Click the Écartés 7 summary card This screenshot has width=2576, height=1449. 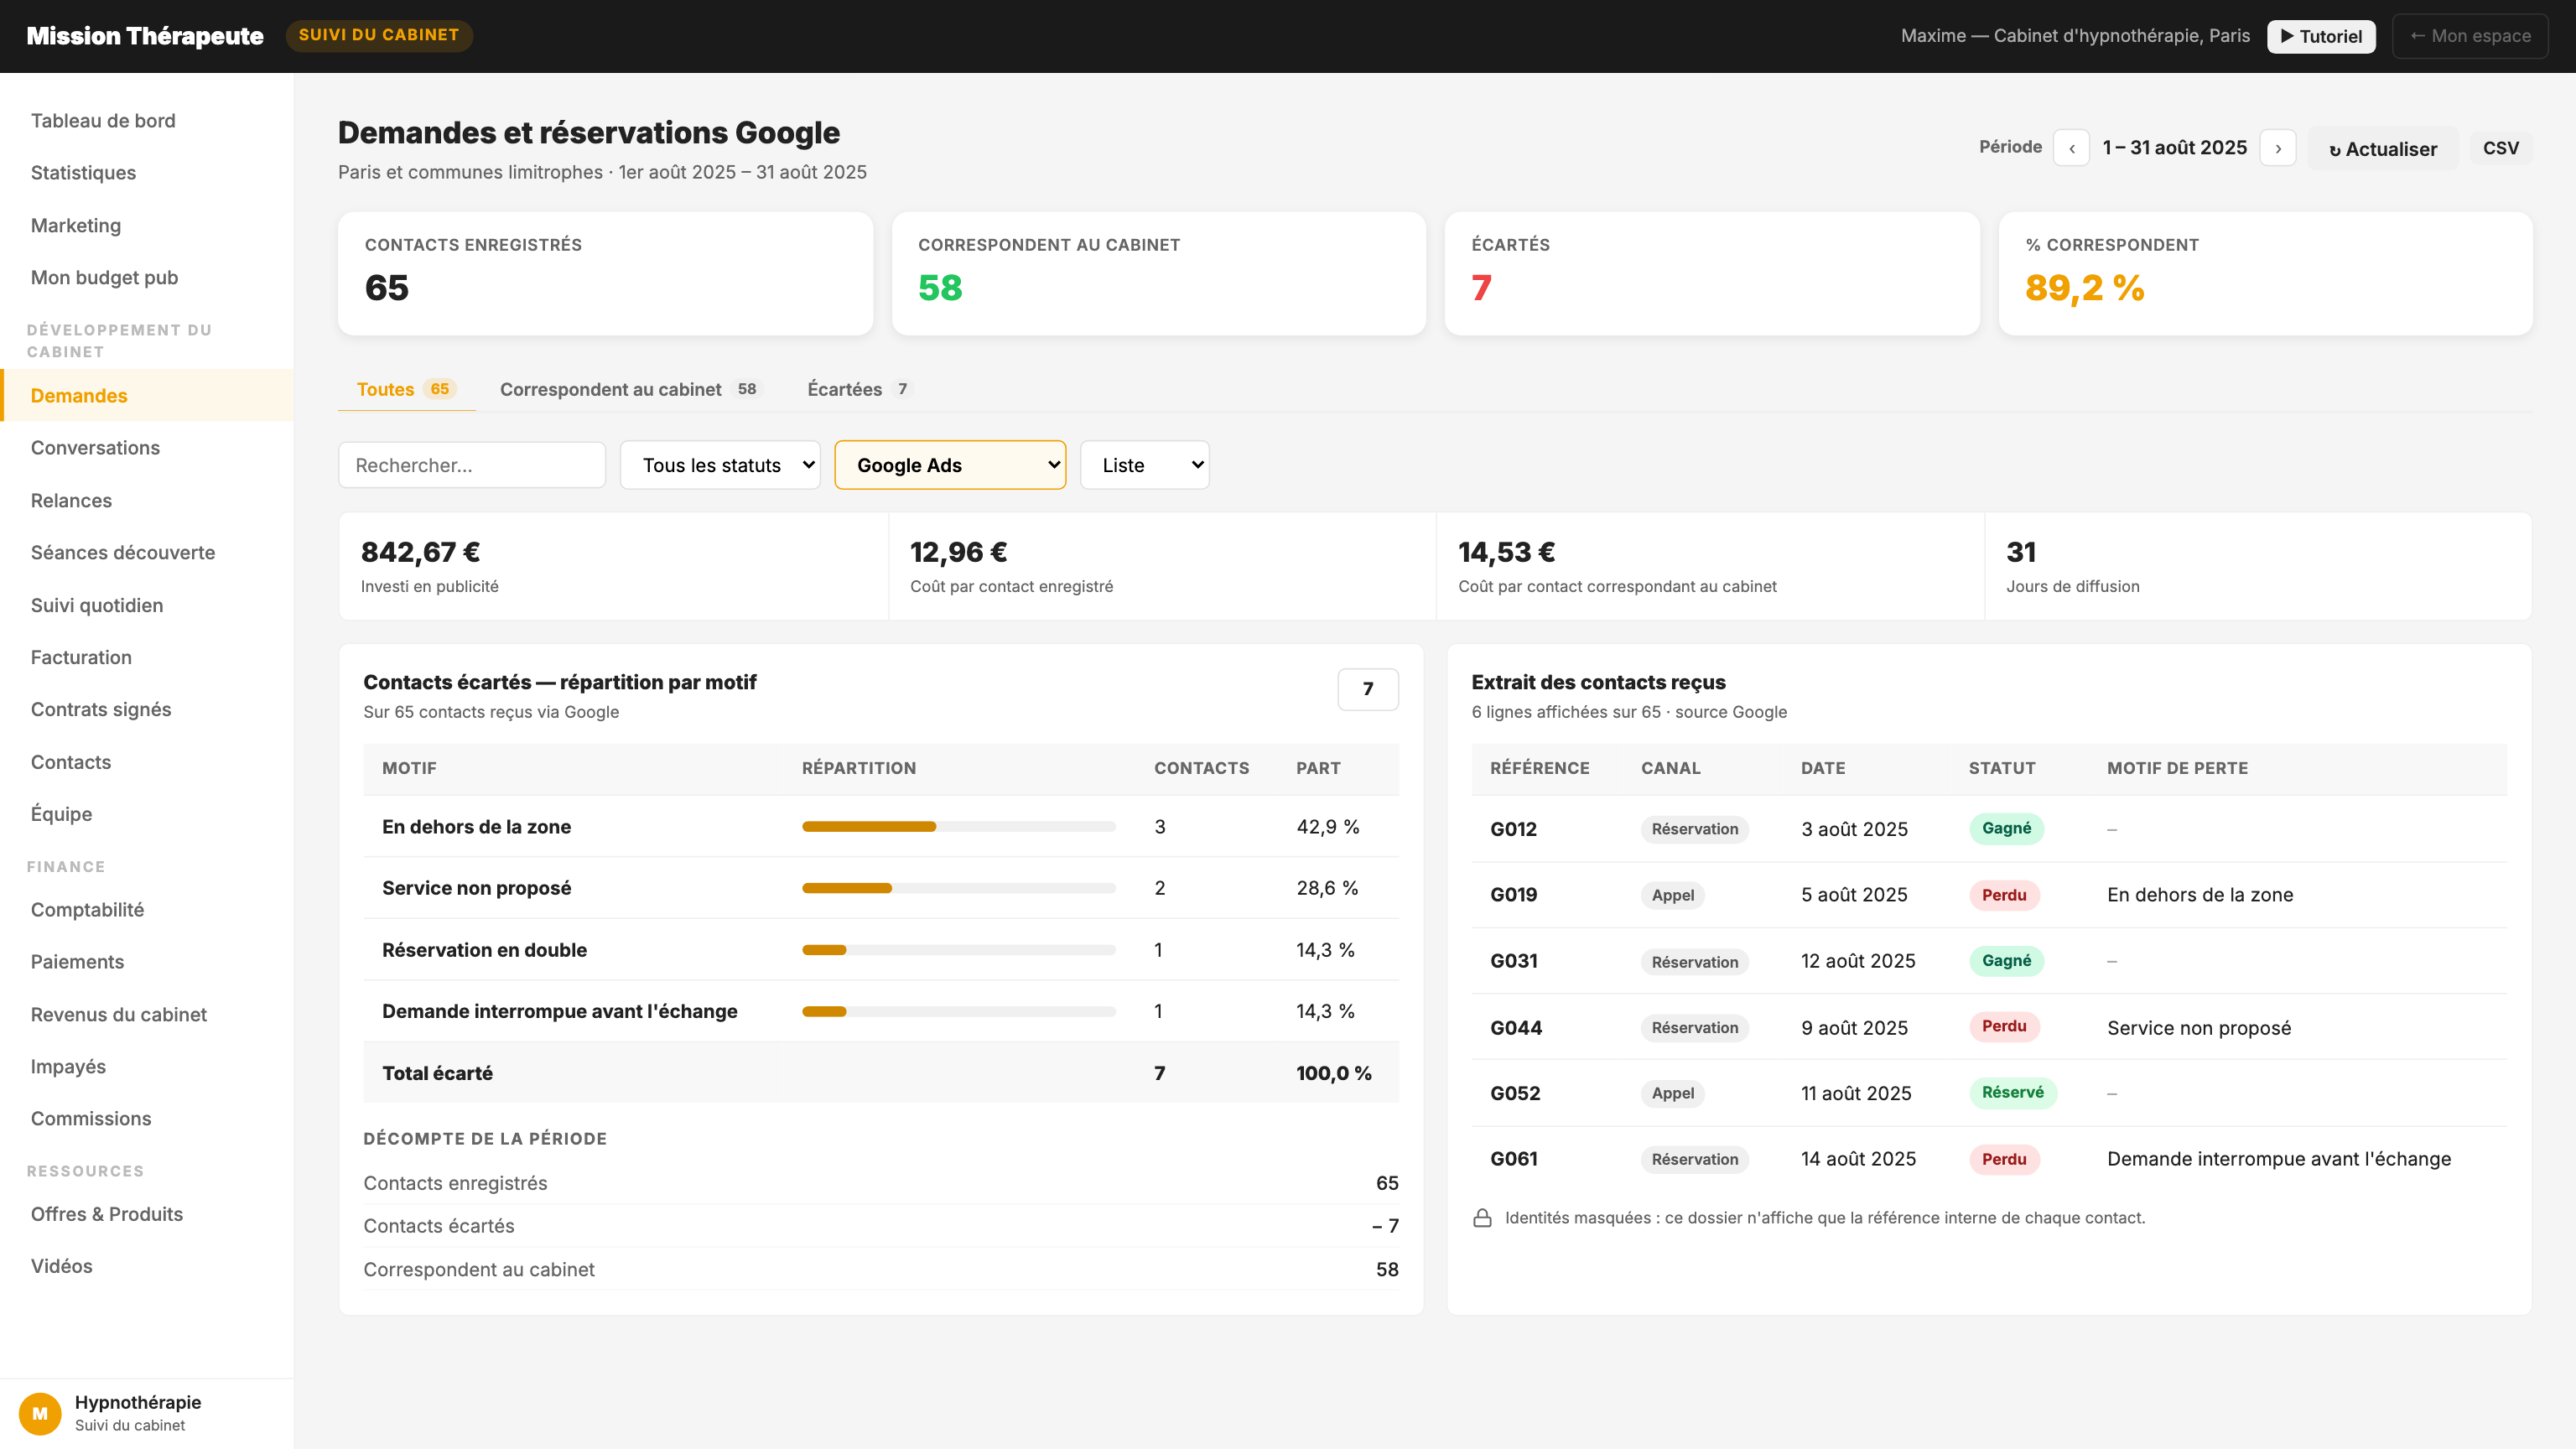[x=1712, y=273]
